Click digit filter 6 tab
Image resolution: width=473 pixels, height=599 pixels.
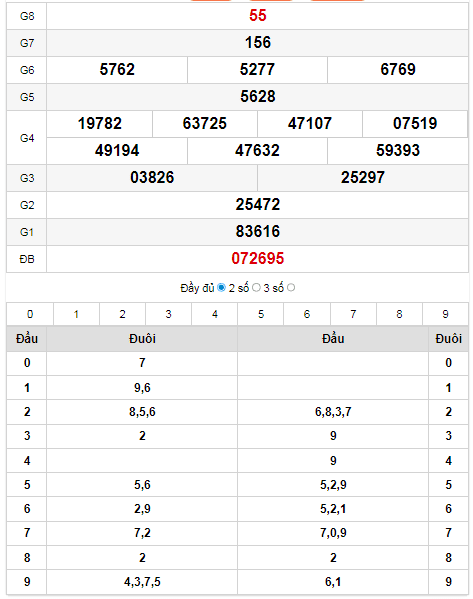coord(307,314)
